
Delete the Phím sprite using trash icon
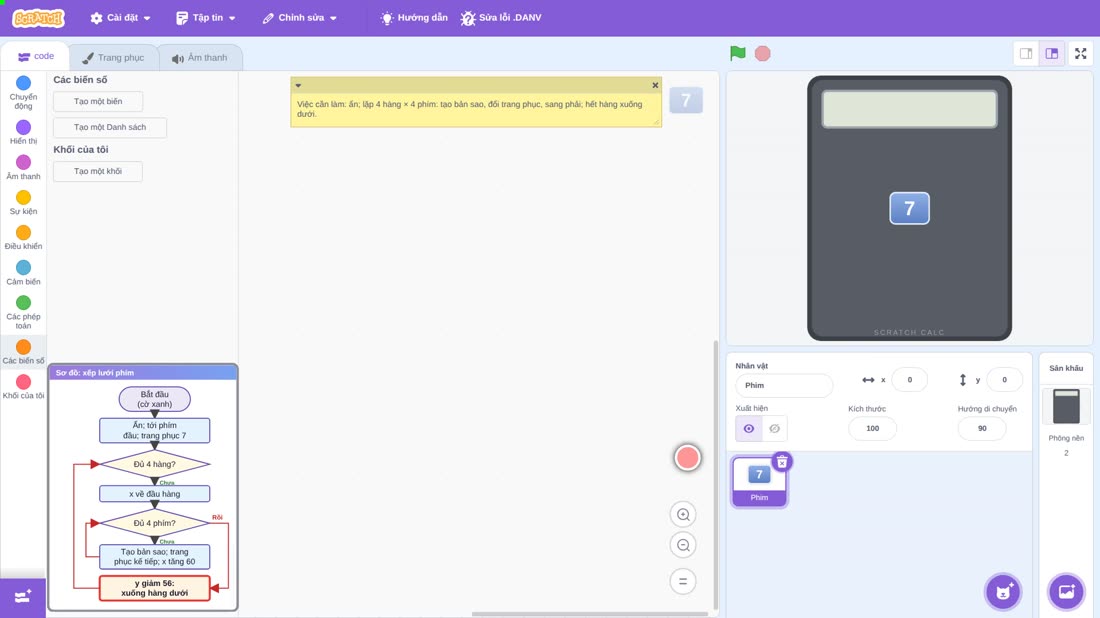(782, 462)
